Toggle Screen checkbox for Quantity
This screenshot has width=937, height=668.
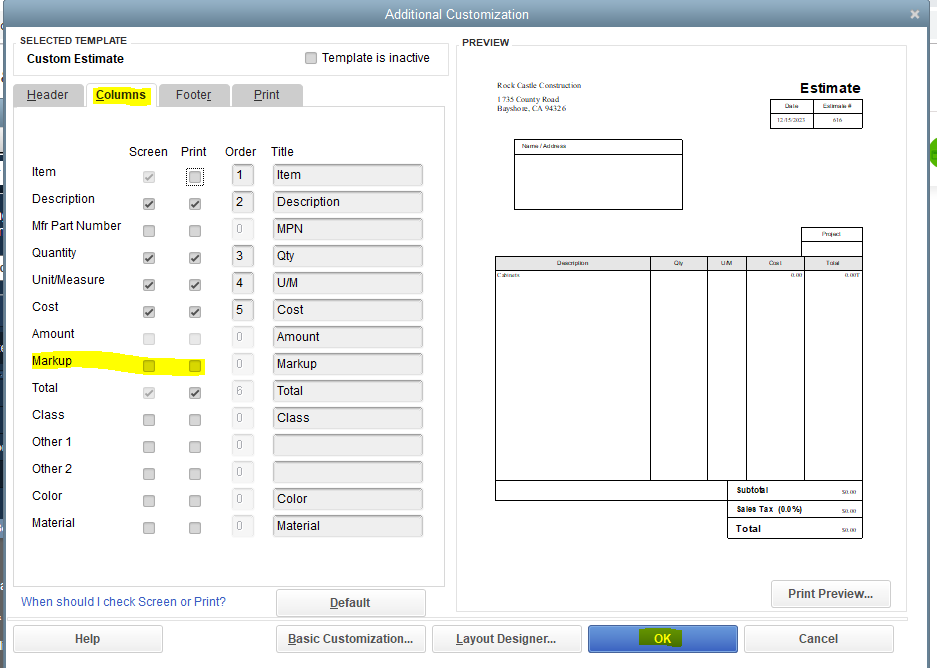149,258
